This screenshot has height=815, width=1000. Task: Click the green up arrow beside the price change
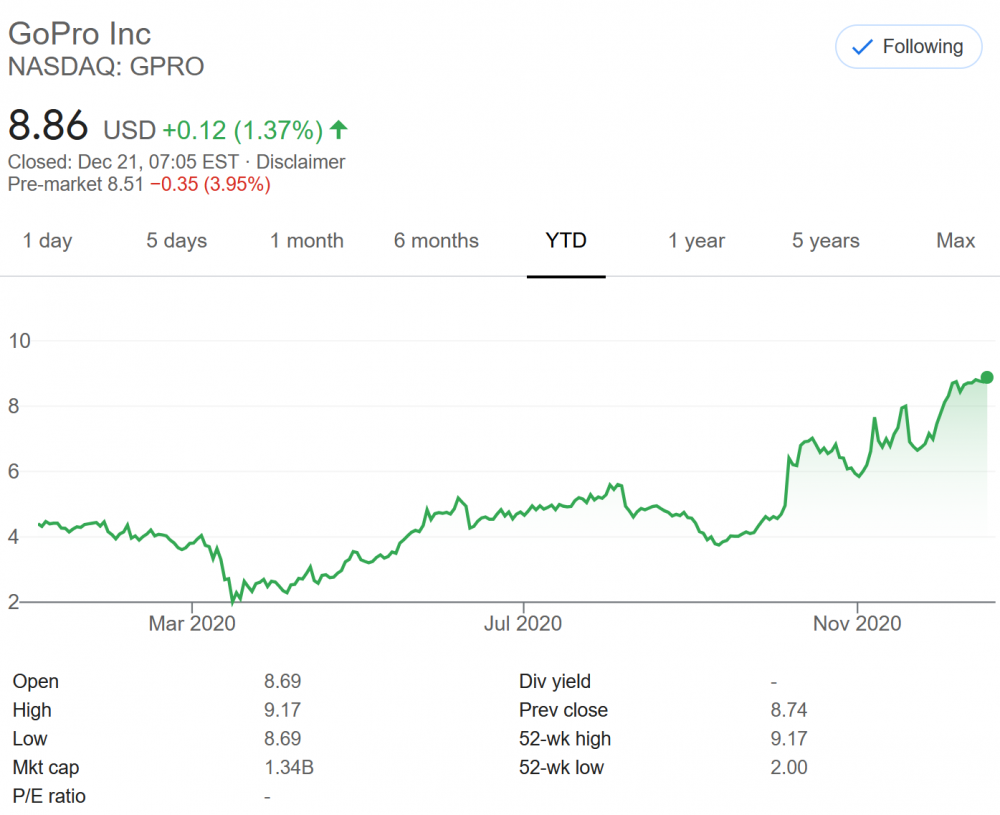(x=339, y=130)
